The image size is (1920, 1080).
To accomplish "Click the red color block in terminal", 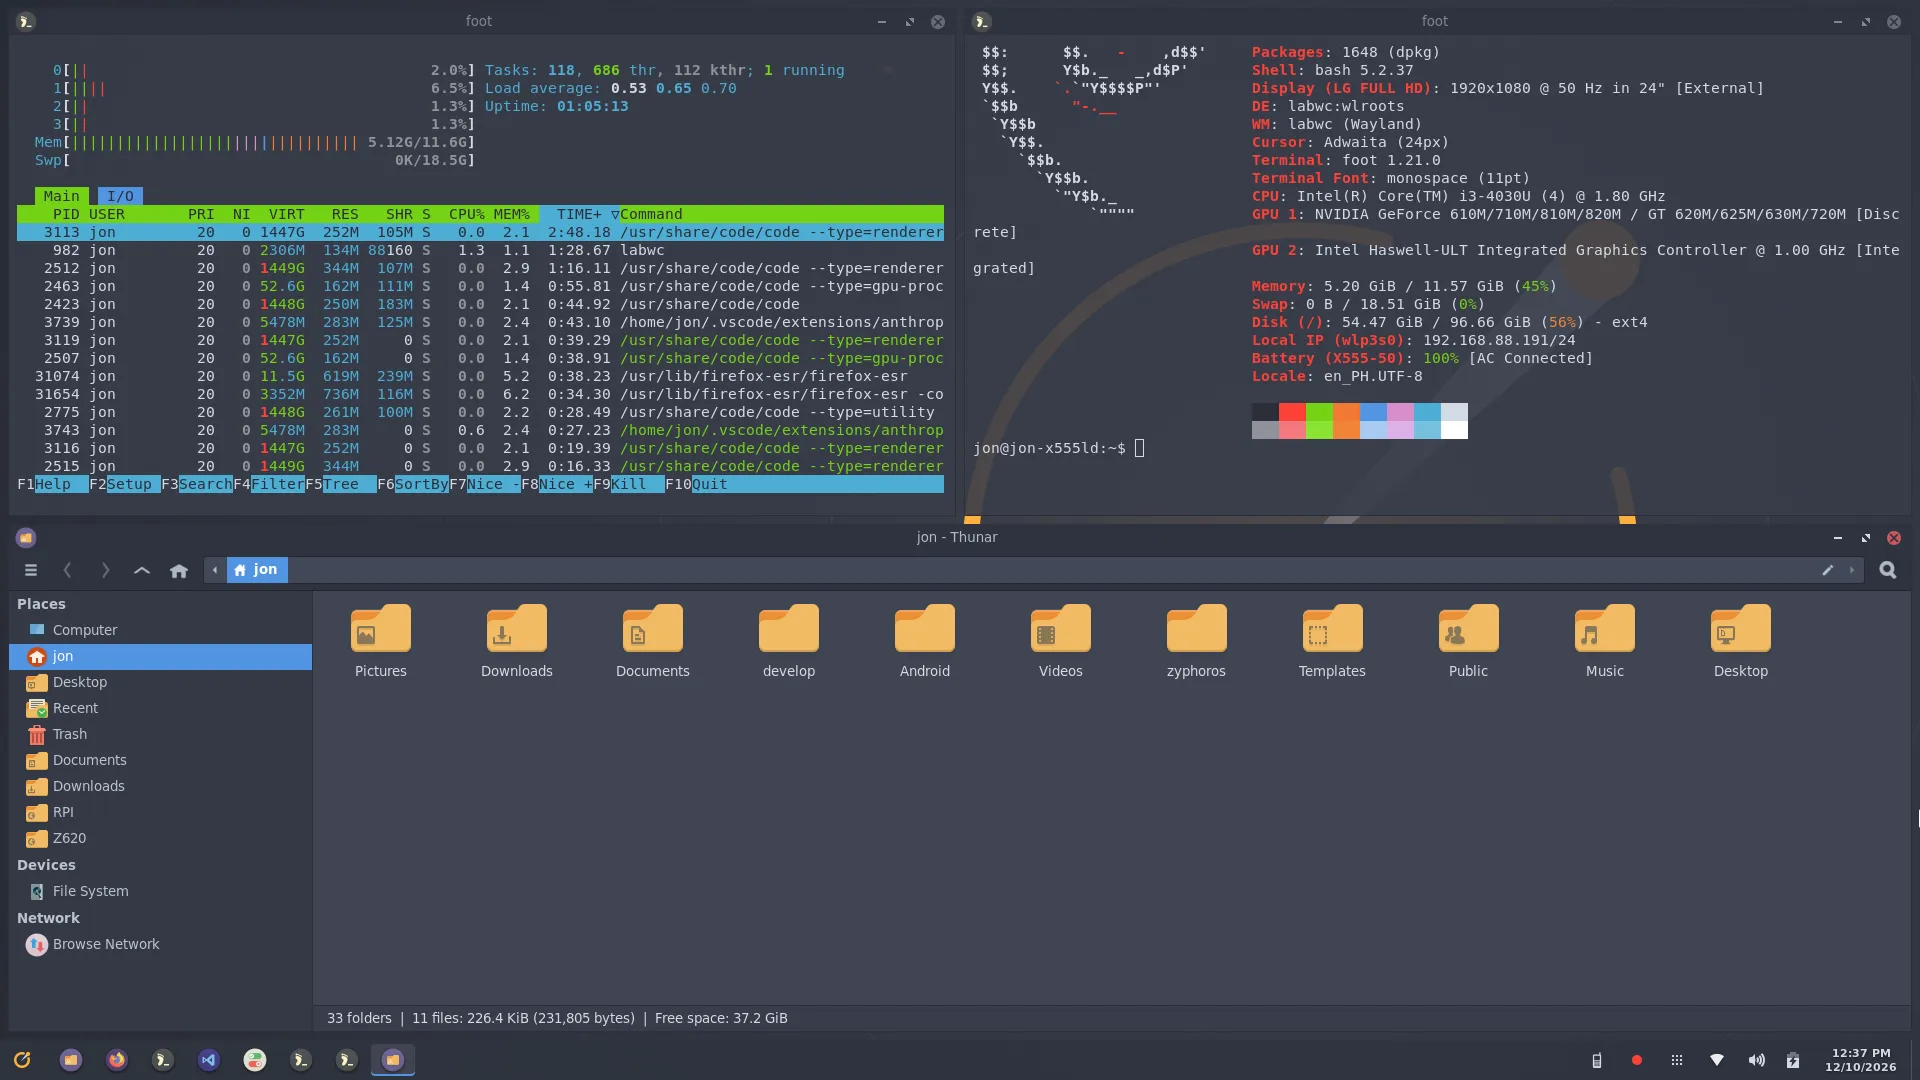I will click(x=1292, y=412).
